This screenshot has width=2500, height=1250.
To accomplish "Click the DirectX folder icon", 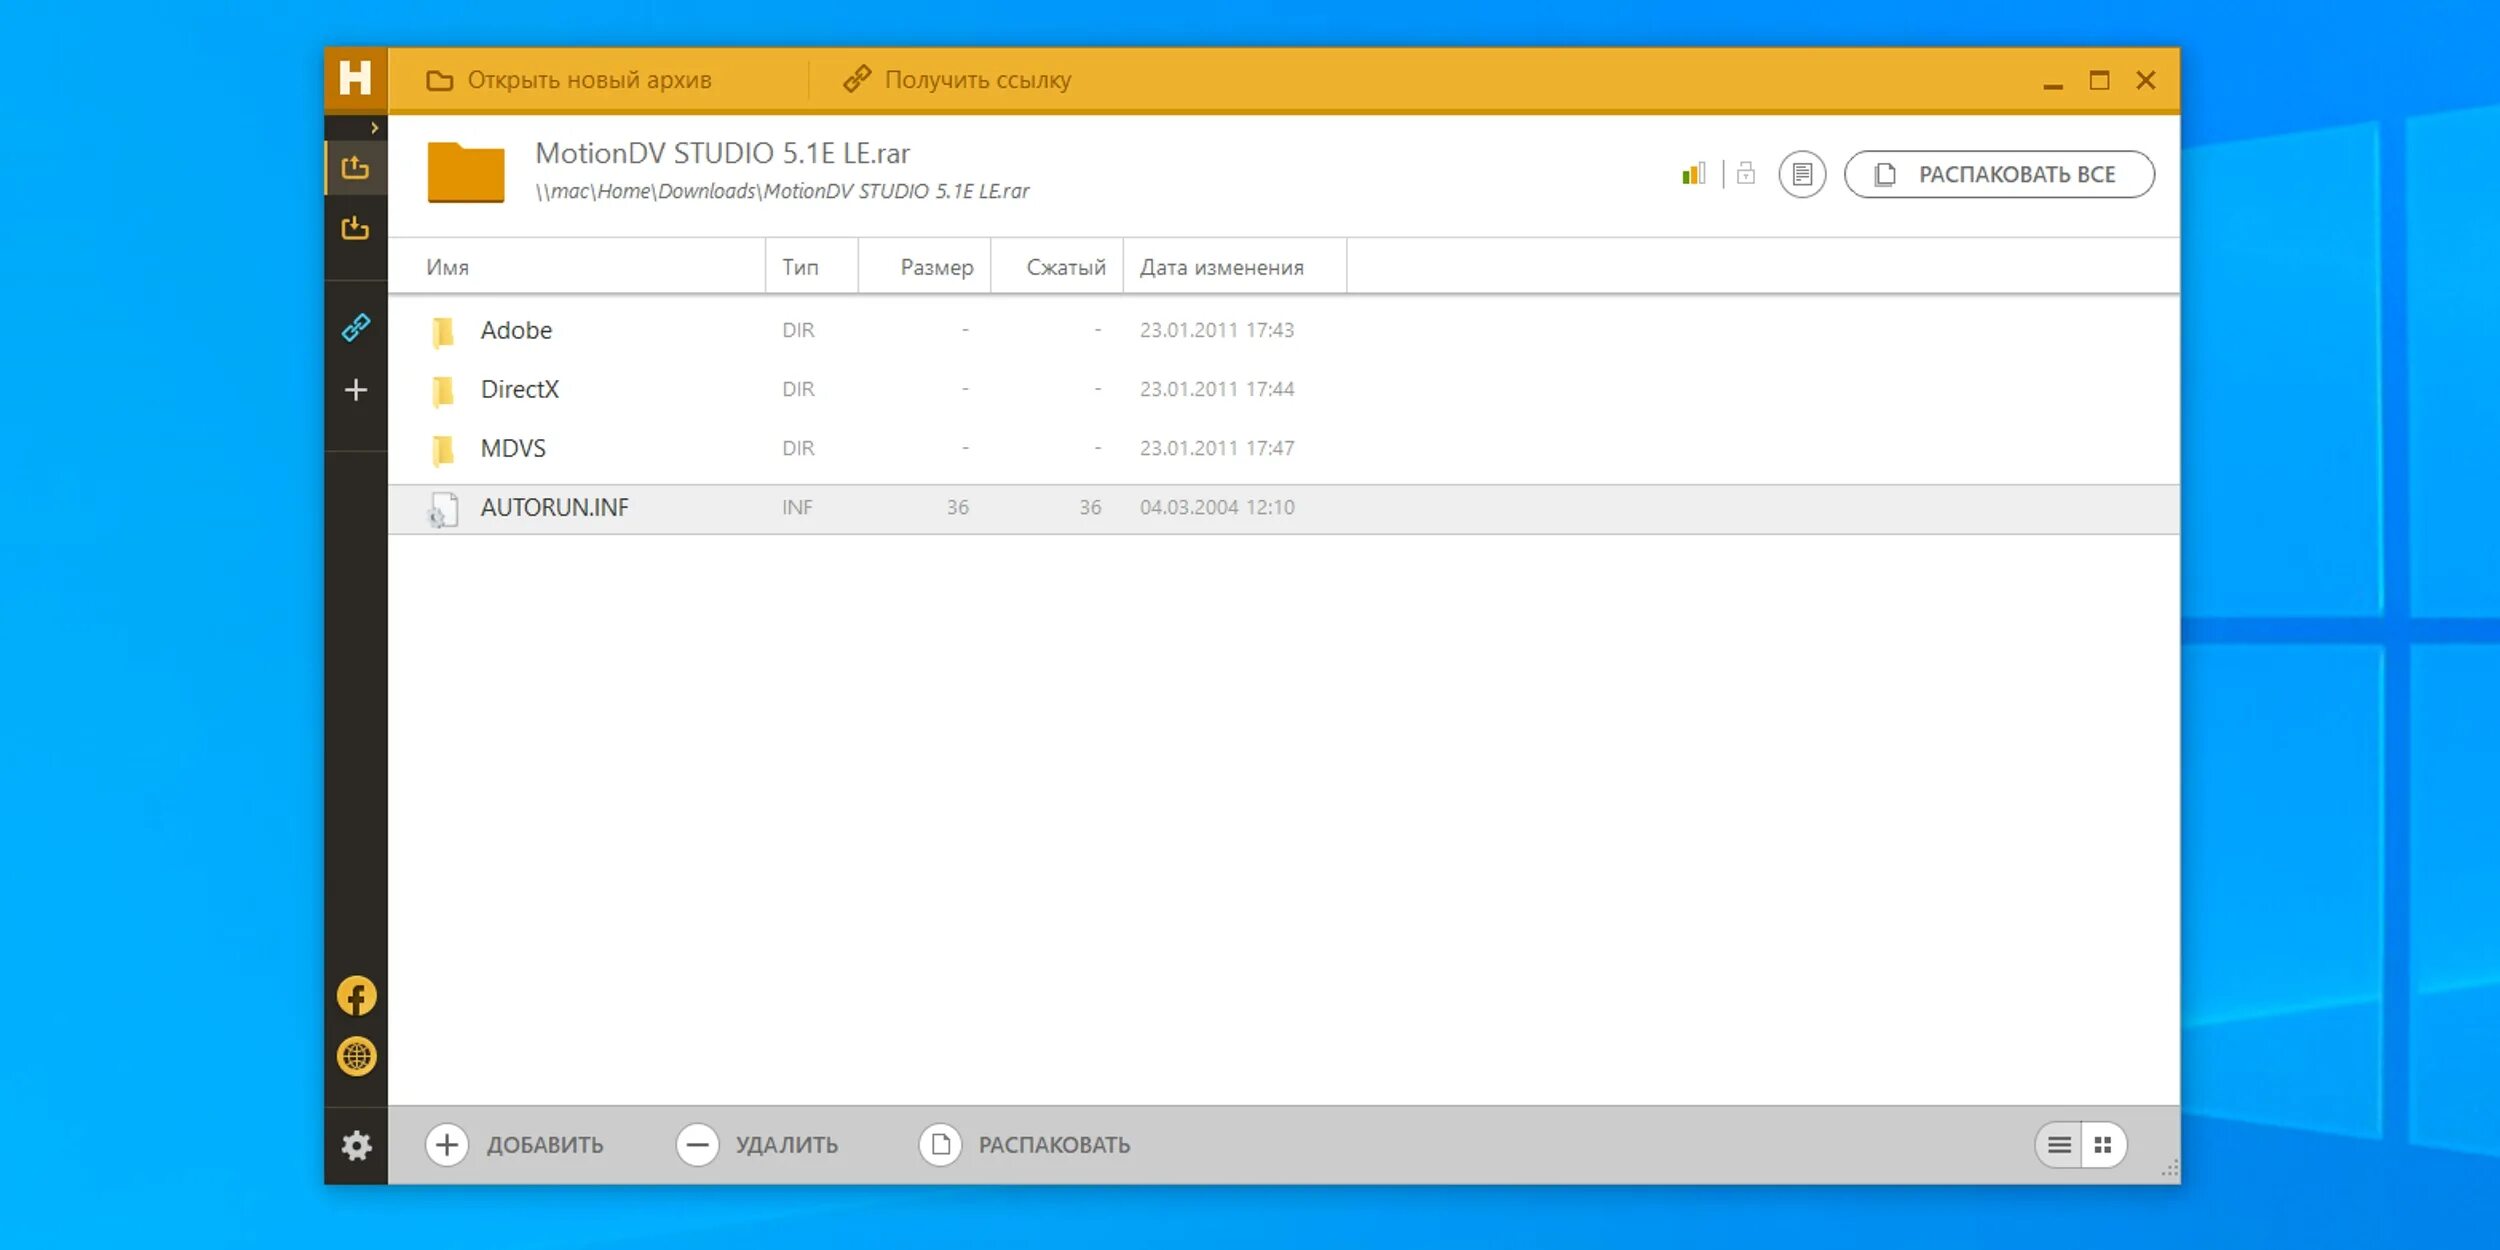I will 443,390.
